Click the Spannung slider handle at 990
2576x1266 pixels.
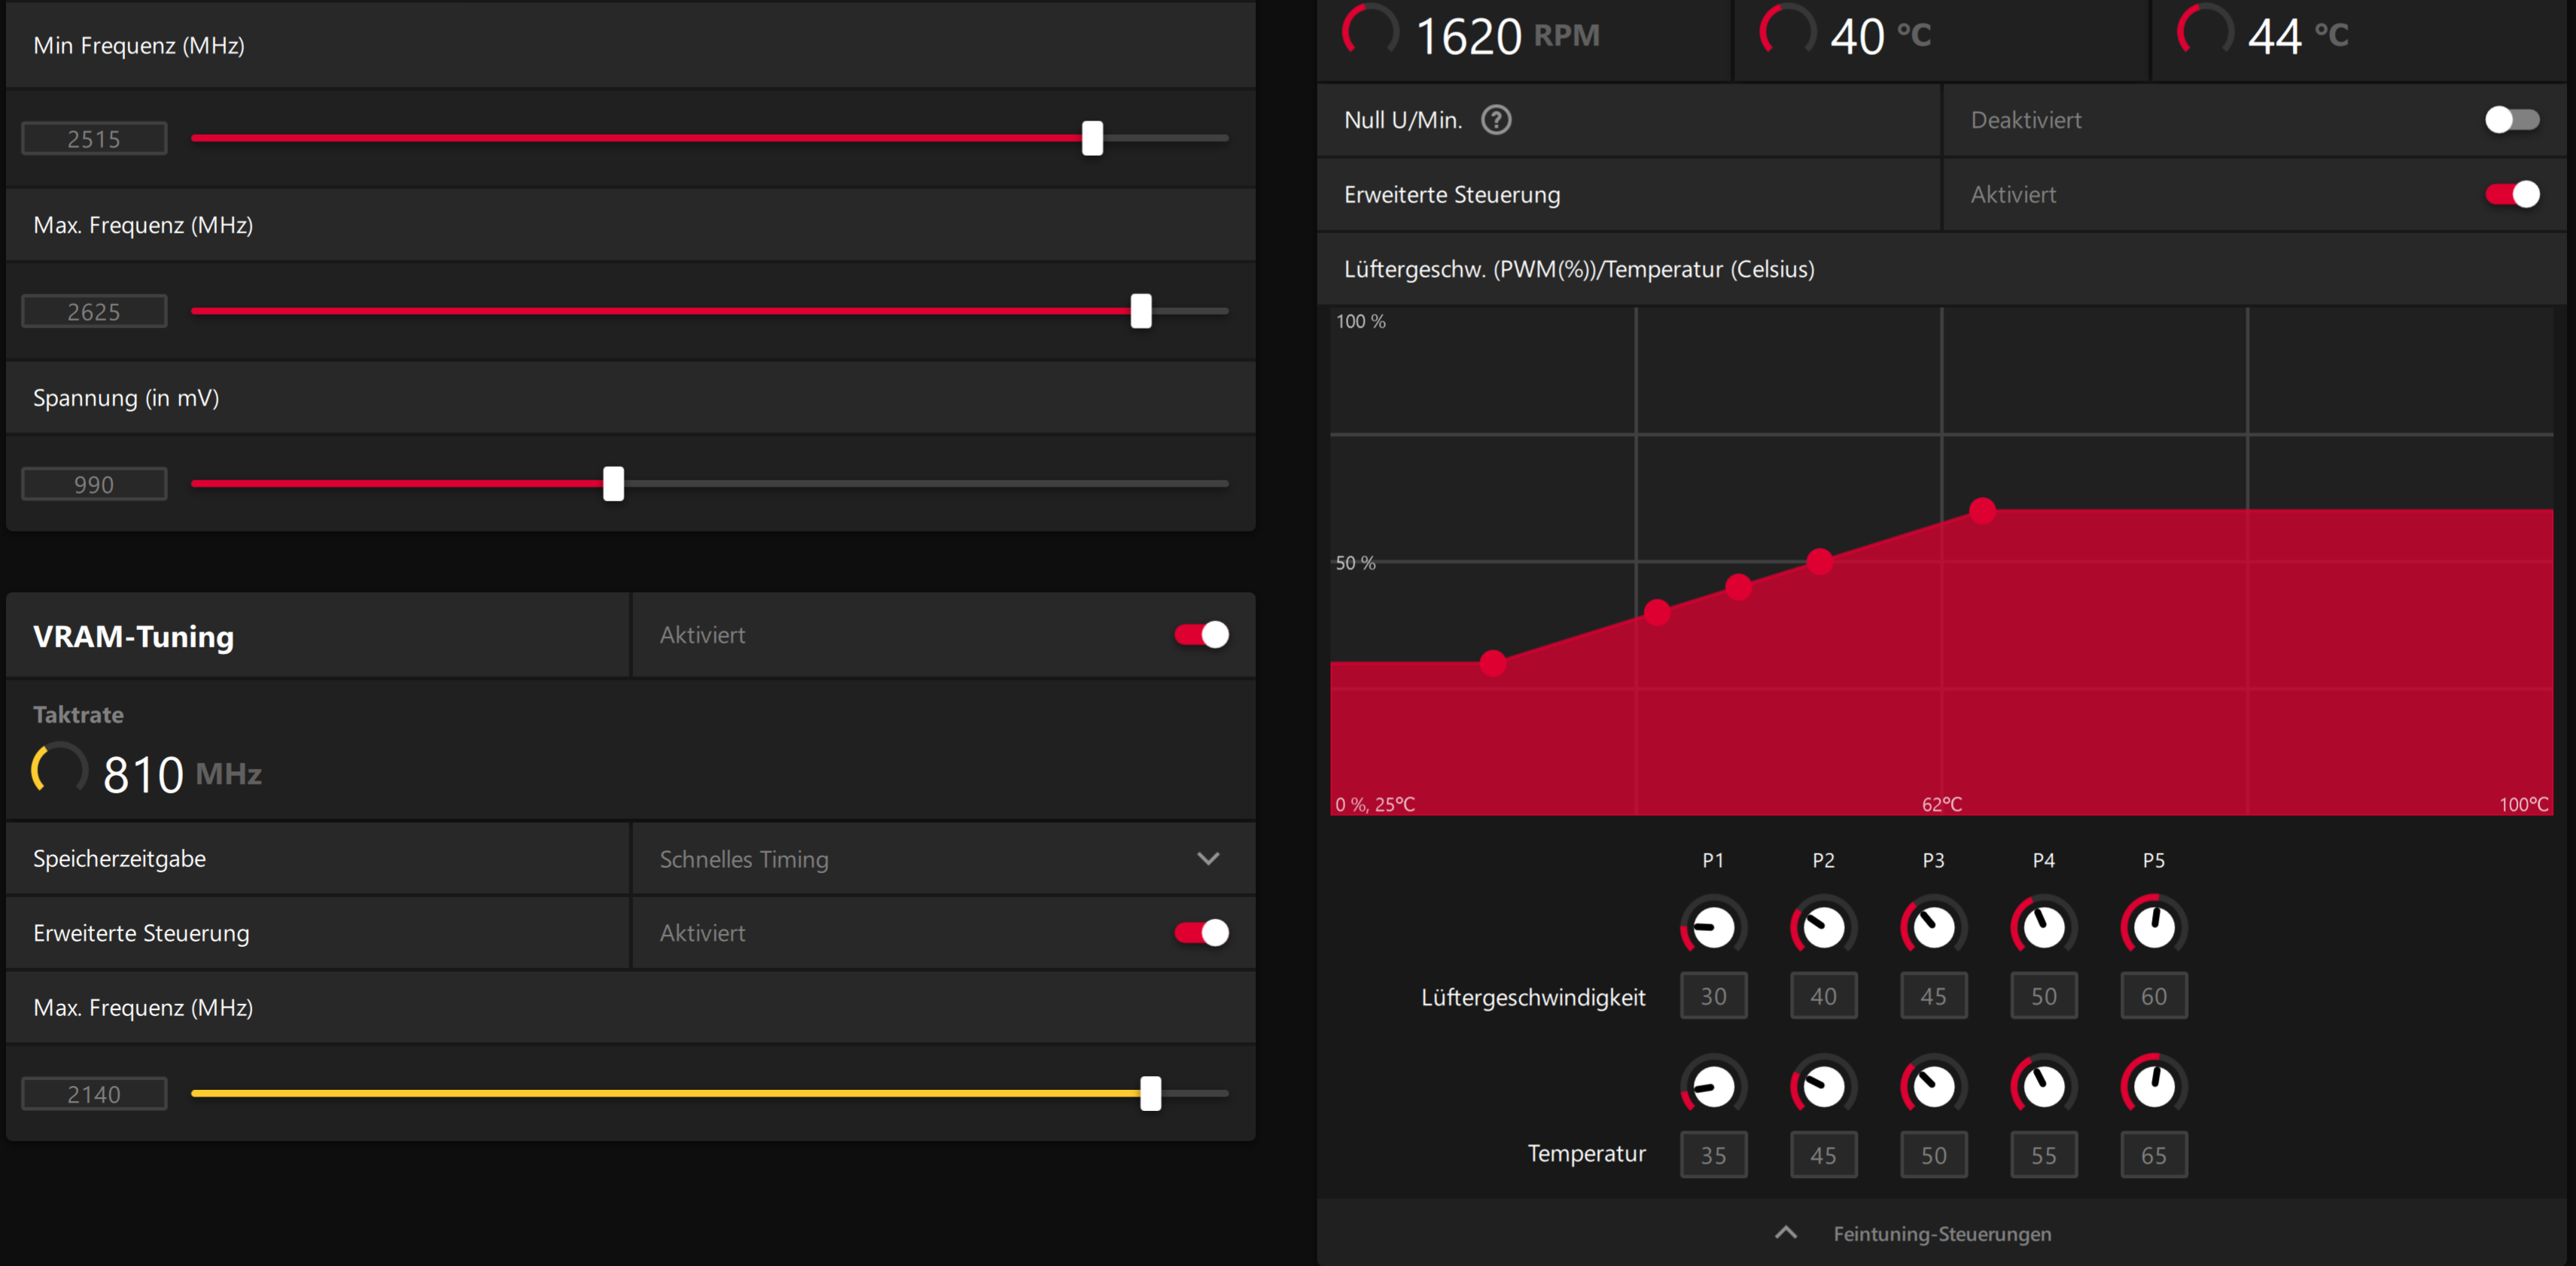(613, 484)
